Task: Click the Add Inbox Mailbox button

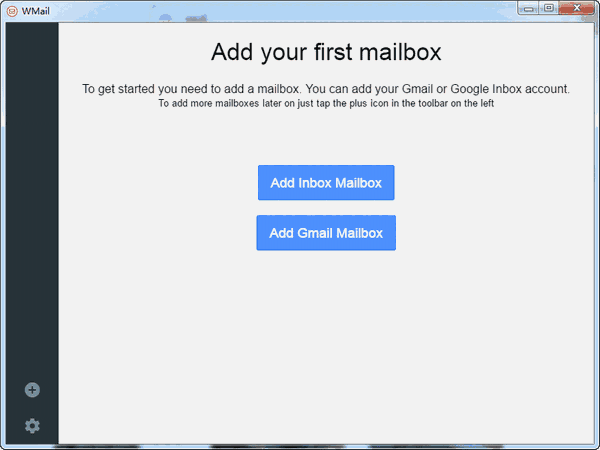Action: (326, 183)
